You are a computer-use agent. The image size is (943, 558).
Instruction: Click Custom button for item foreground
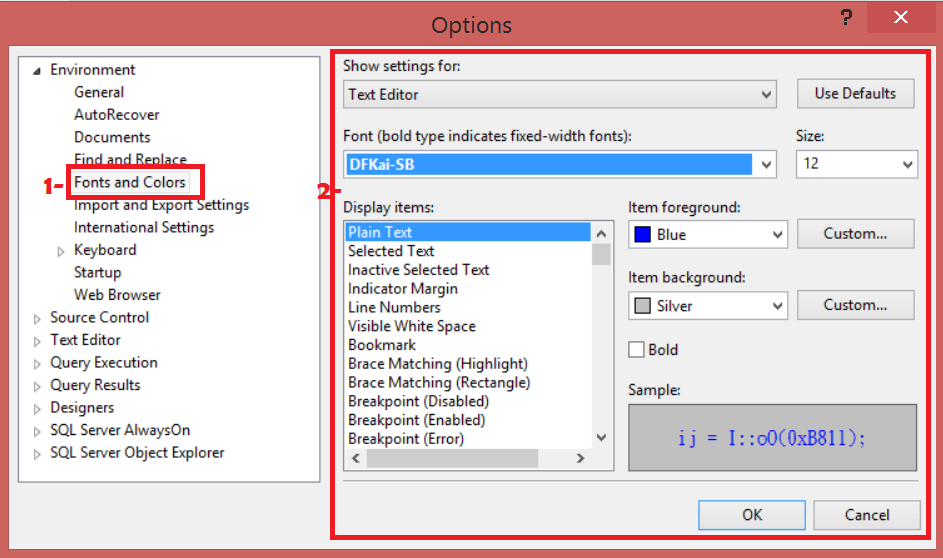[855, 233]
